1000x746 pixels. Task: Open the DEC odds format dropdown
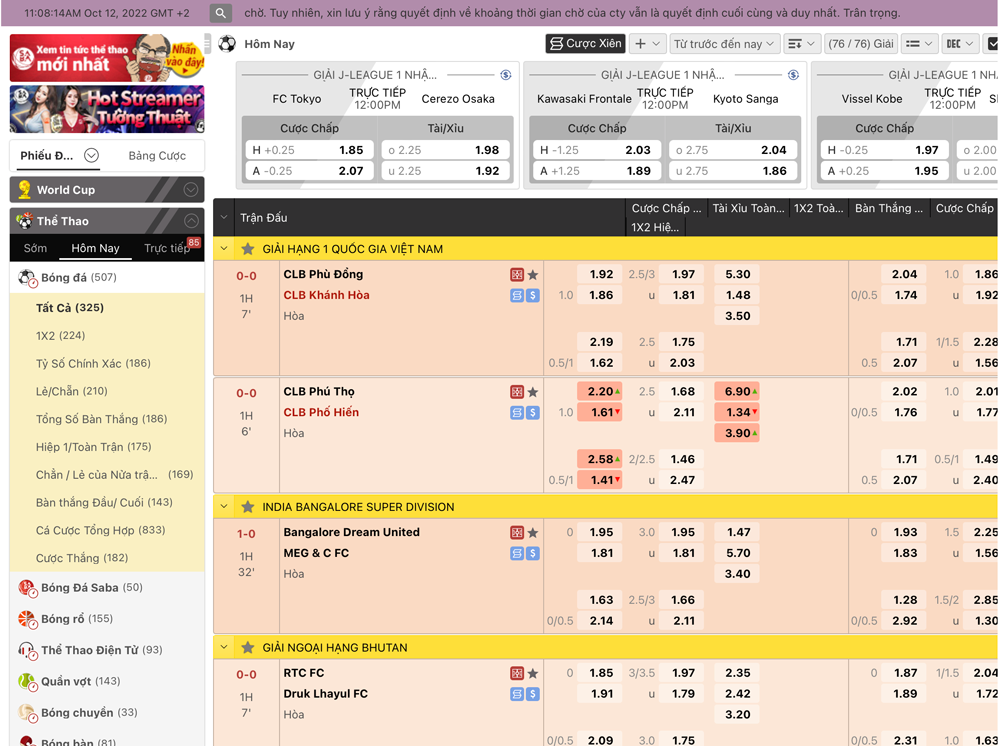coord(960,44)
